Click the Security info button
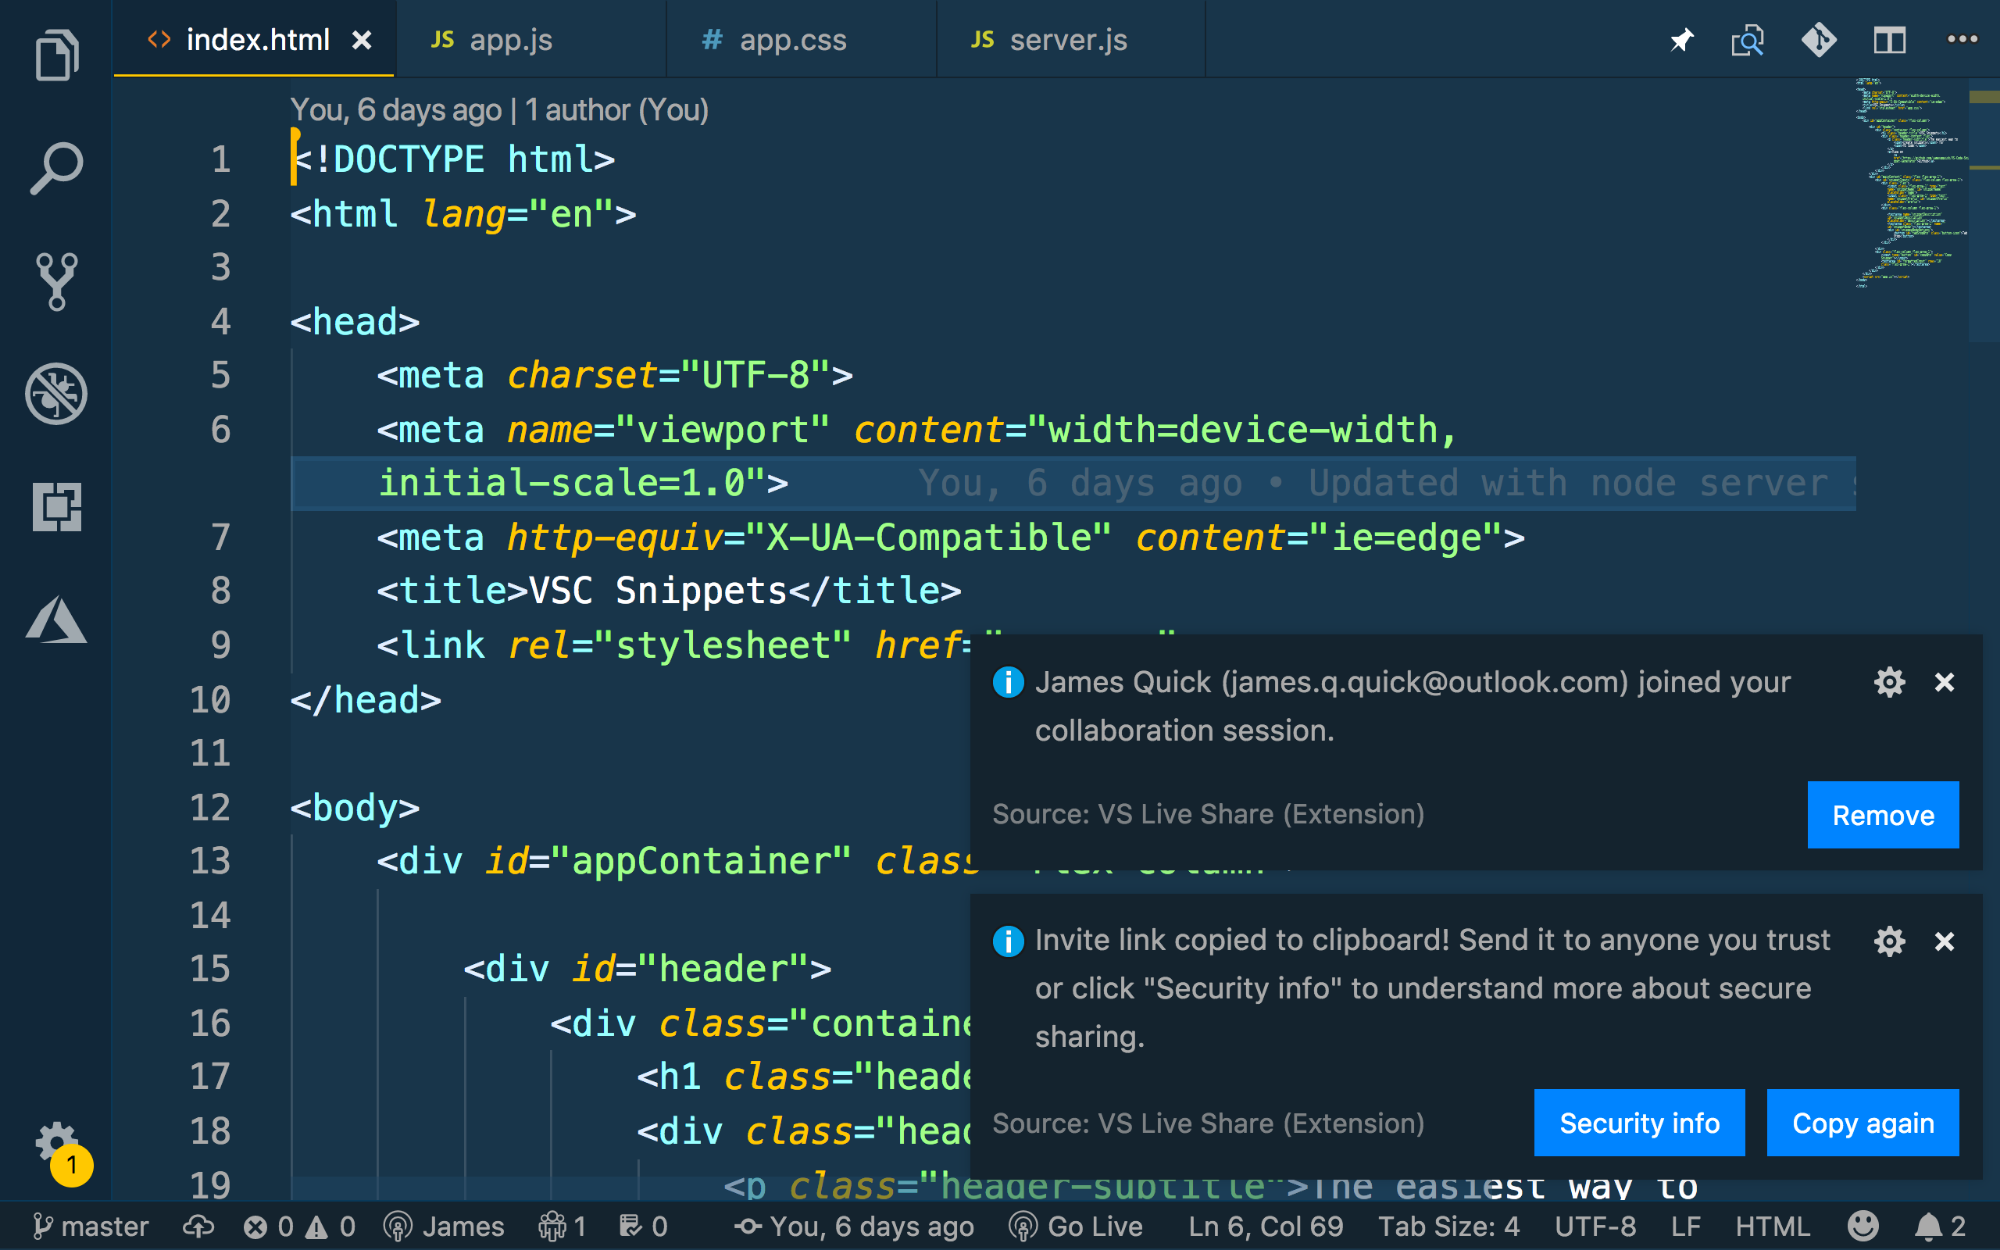This screenshot has height=1250, width=2000. click(1638, 1122)
